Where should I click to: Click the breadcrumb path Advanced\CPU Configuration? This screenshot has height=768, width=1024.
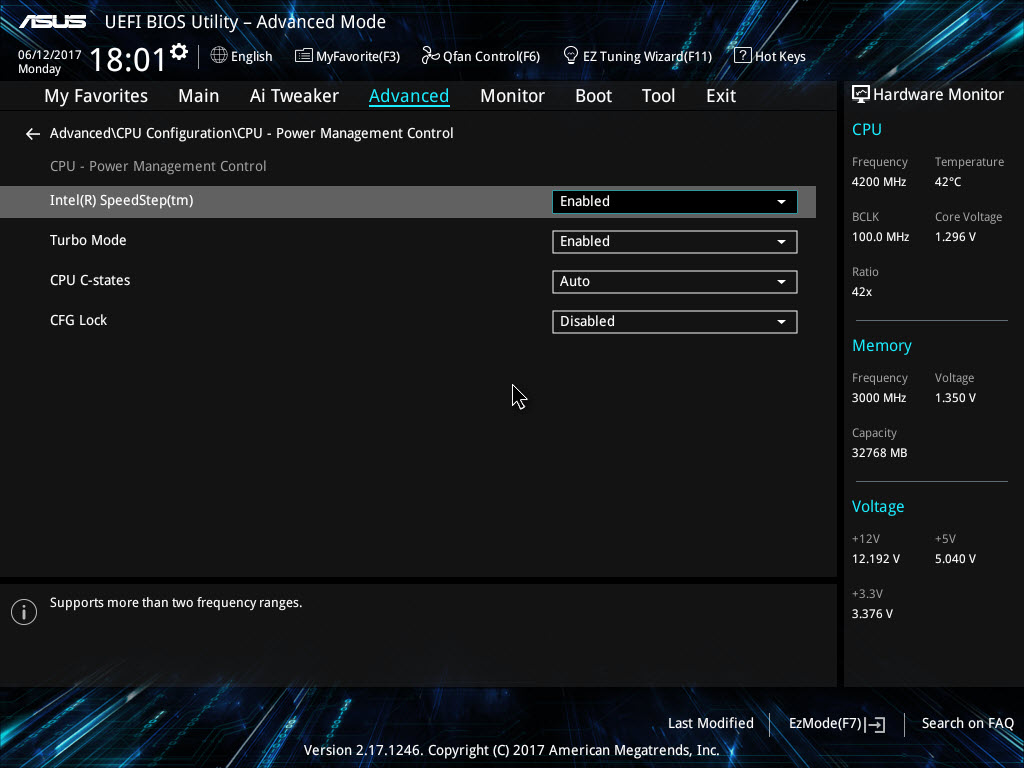point(251,133)
